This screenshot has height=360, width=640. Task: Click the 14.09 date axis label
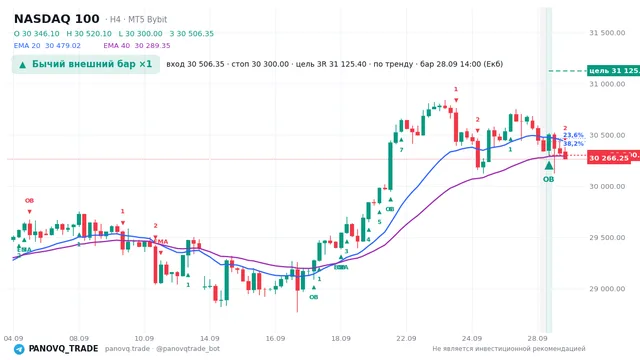209,338
